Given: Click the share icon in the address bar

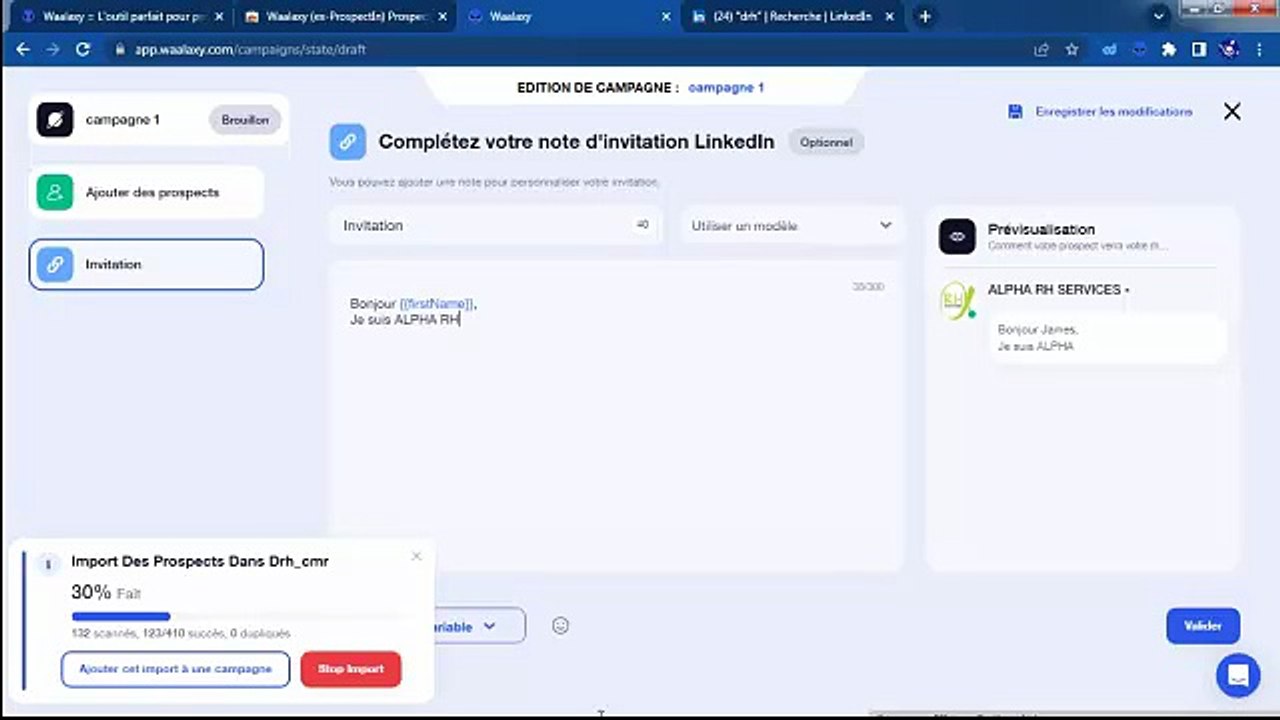Looking at the screenshot, I should (1042, 48).
